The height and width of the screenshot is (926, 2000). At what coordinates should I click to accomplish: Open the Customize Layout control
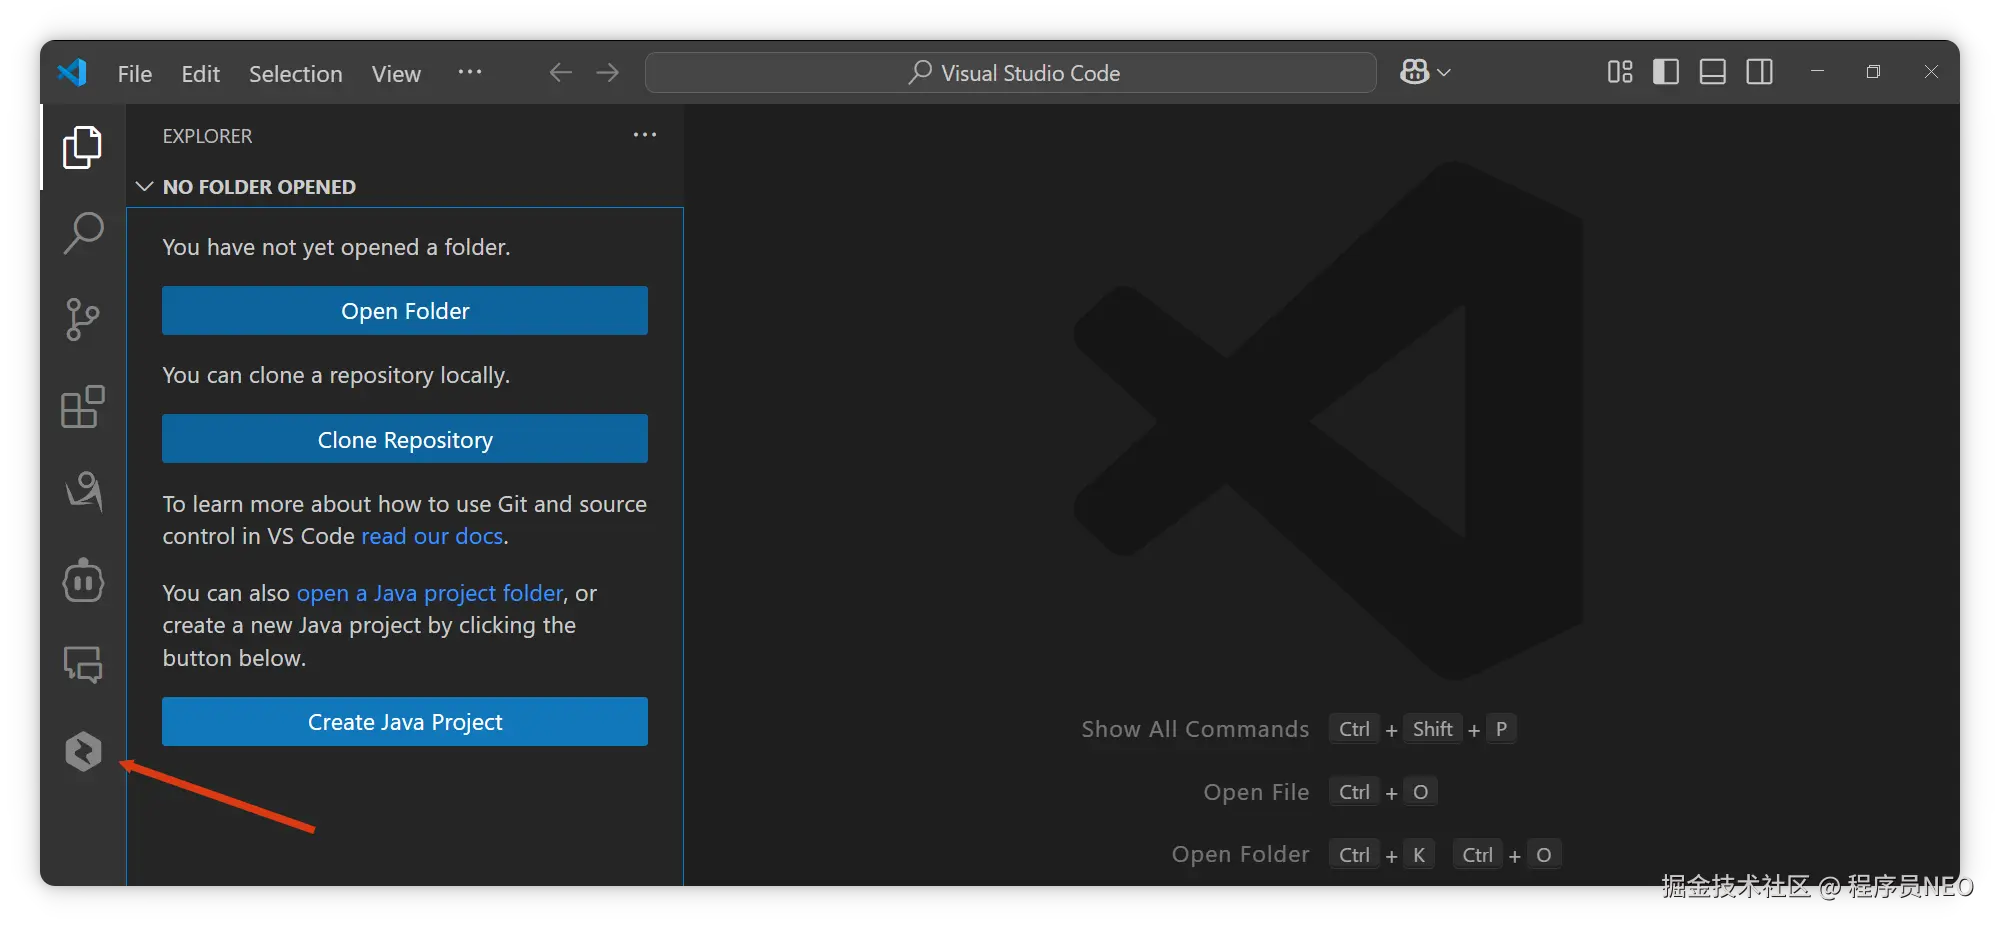coord(1620,72)
